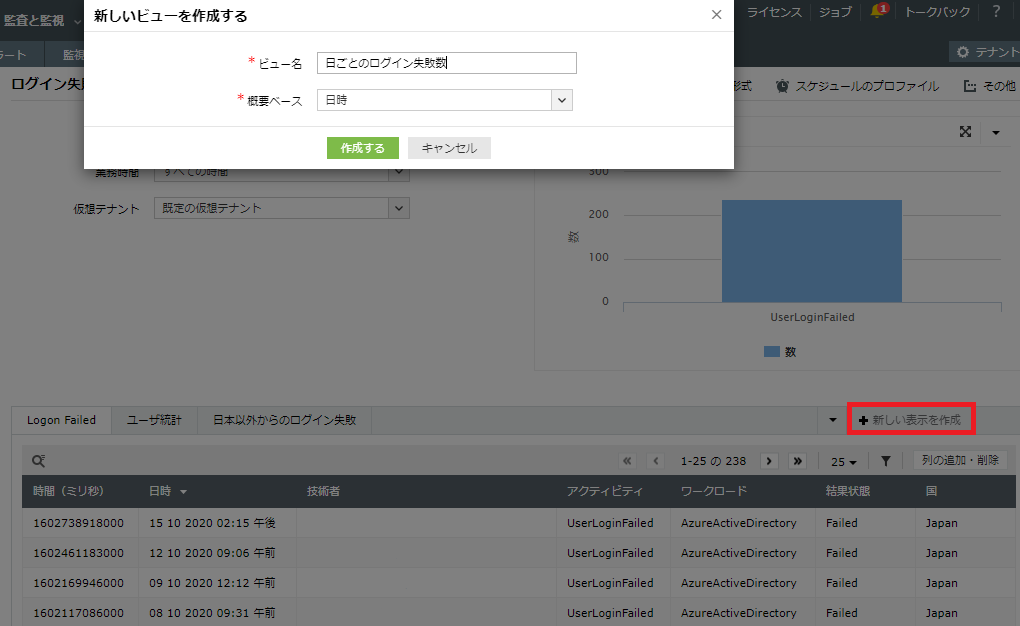Click the 作成する button

pyautogui.click(x=362, y=148)
